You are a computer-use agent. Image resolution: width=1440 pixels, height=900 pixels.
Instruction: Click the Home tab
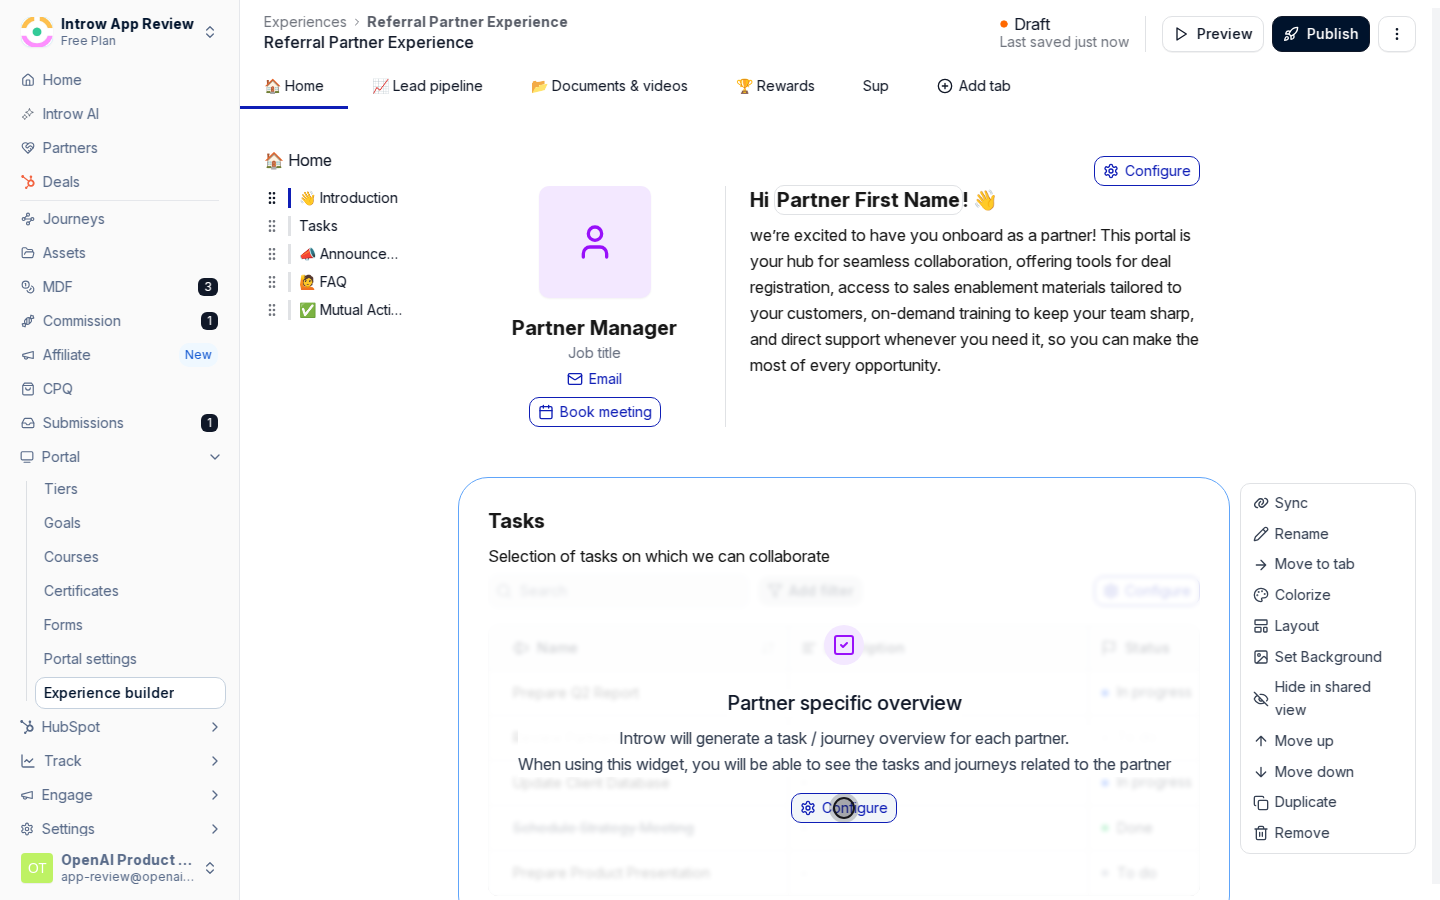pos(294,86)
